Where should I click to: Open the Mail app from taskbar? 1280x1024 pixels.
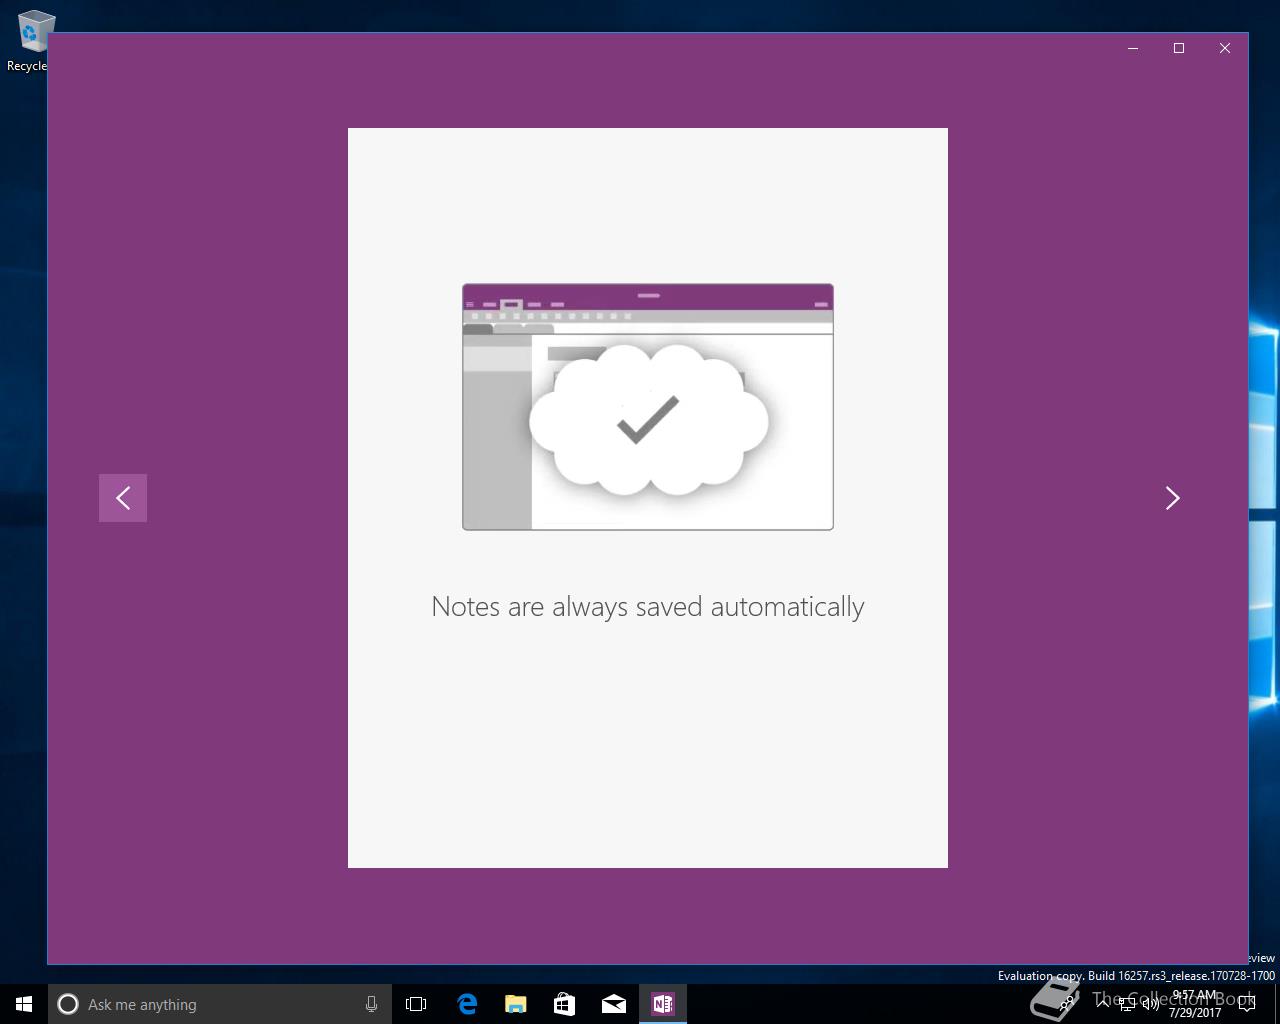coord(614,1004)
